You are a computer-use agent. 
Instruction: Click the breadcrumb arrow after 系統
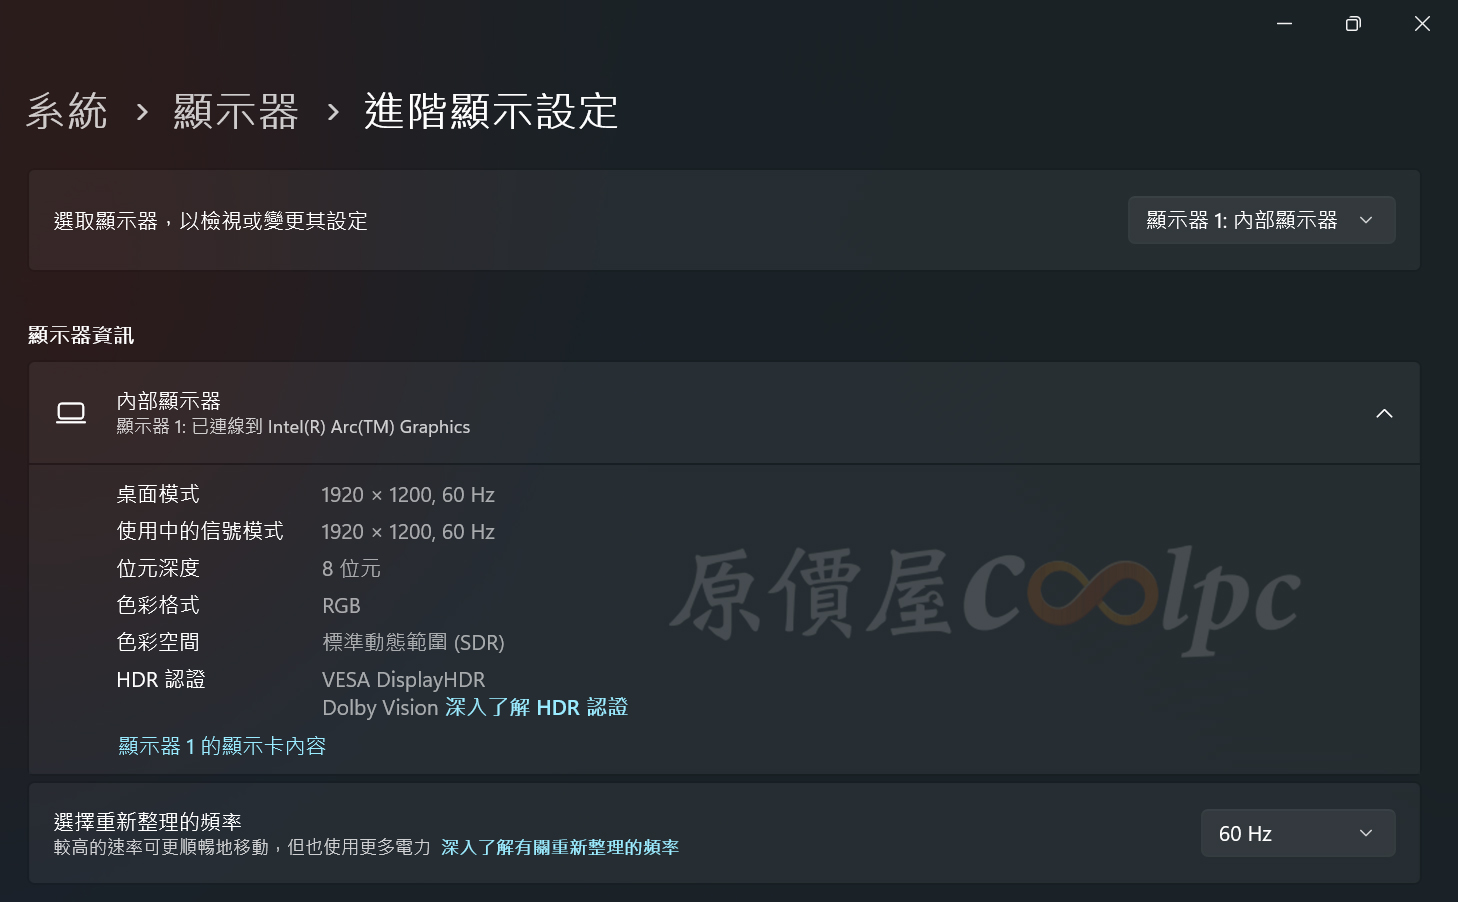pos(142,112)
